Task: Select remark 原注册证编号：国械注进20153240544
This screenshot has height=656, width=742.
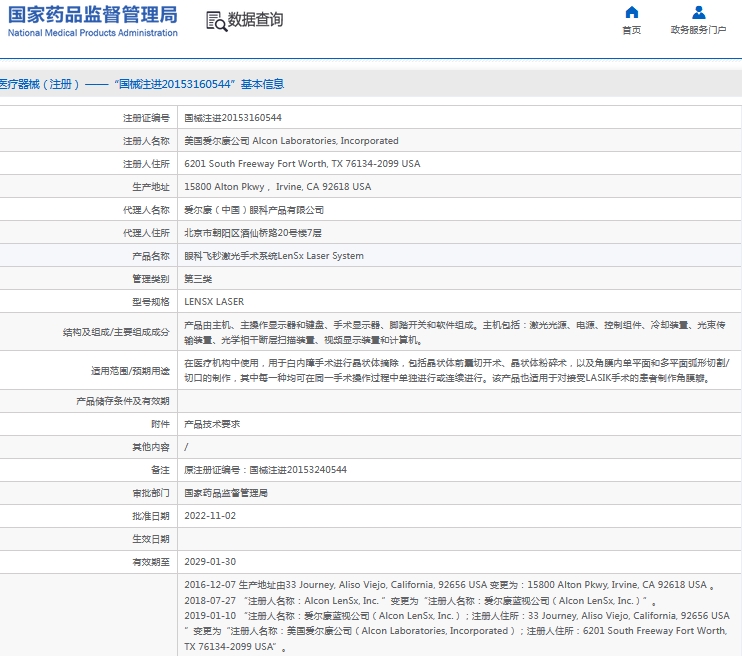Action: [265, 470]
